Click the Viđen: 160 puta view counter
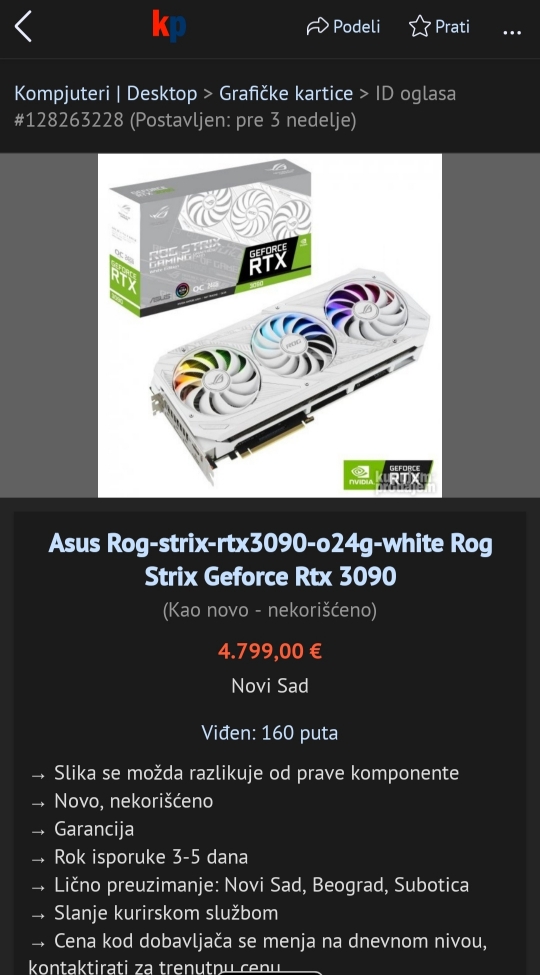This screenshot has width=540, height=975. coord(270,733)
